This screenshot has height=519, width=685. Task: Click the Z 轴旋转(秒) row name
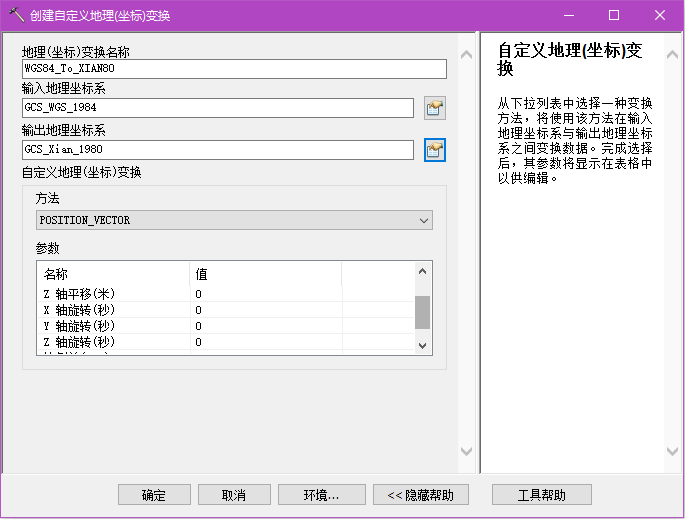coord(79,342)
